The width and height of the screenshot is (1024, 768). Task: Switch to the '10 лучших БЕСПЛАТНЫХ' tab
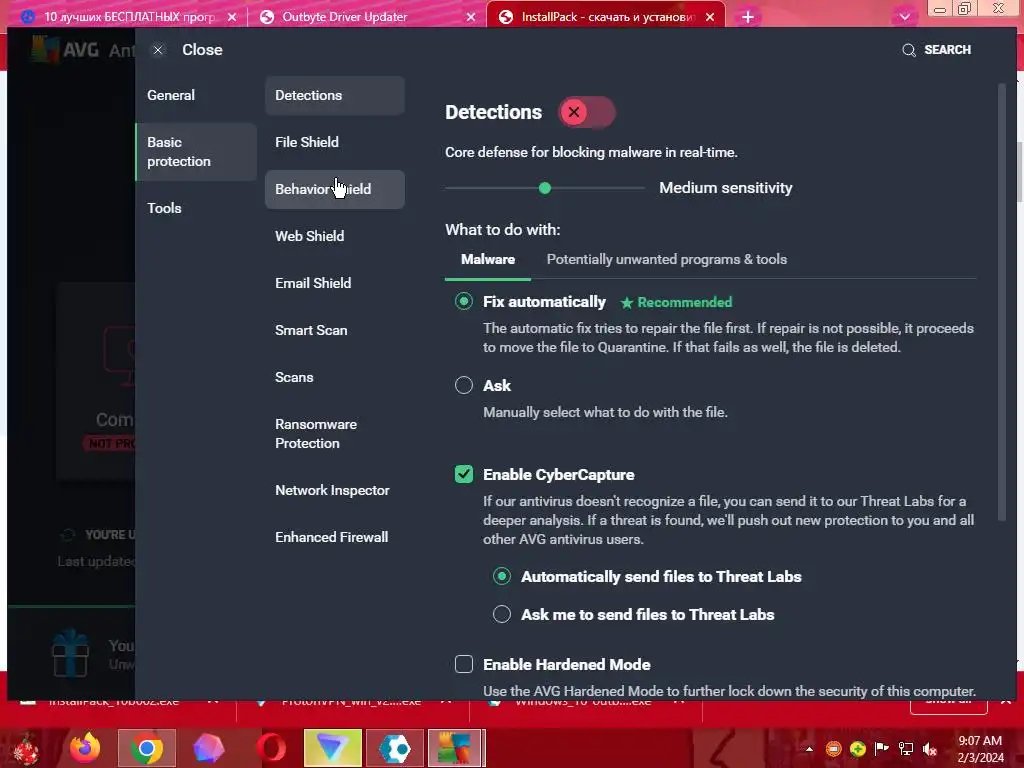pos(129,17)
